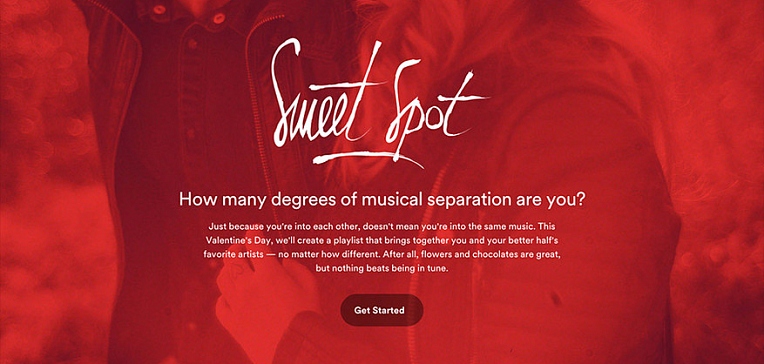Click the line nothing beats being in tune
The height and width of the screenshot is (364, 764).
point(382,268)
